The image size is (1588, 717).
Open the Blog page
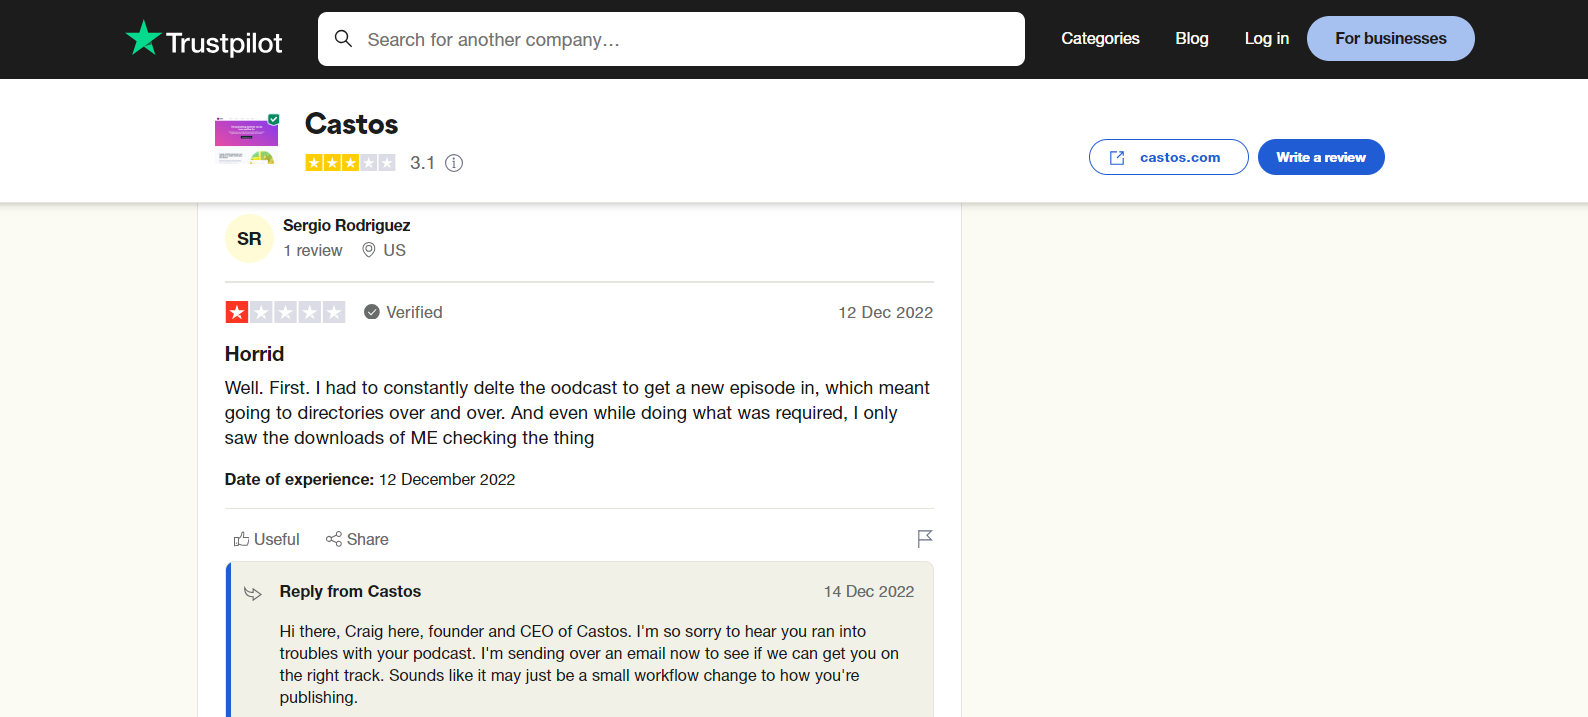coord(1192,38)
